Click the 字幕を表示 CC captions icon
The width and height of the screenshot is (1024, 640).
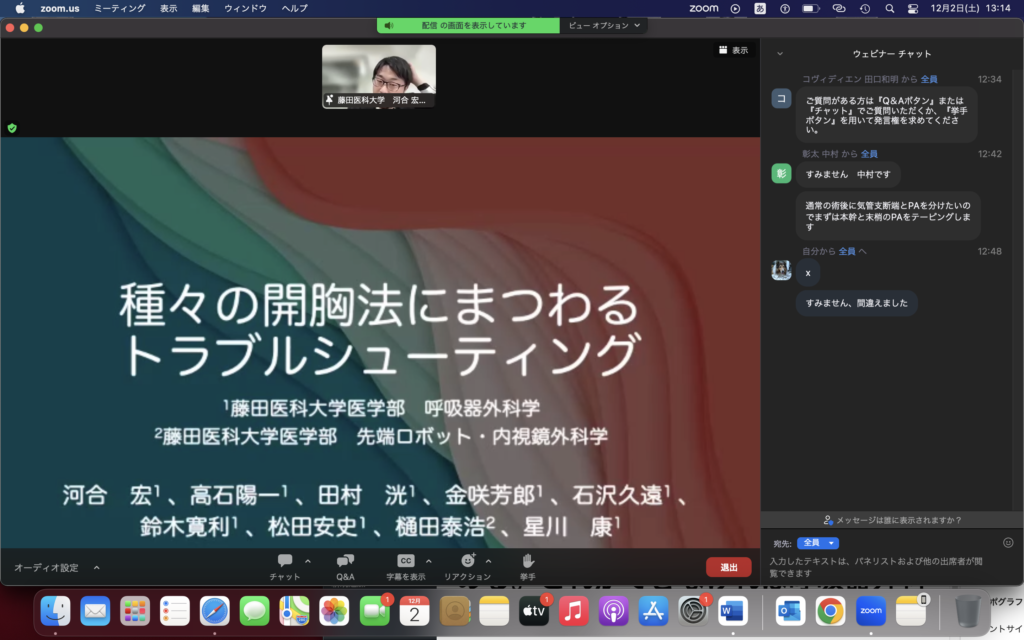pyautogui.click(x=406, y=561)
